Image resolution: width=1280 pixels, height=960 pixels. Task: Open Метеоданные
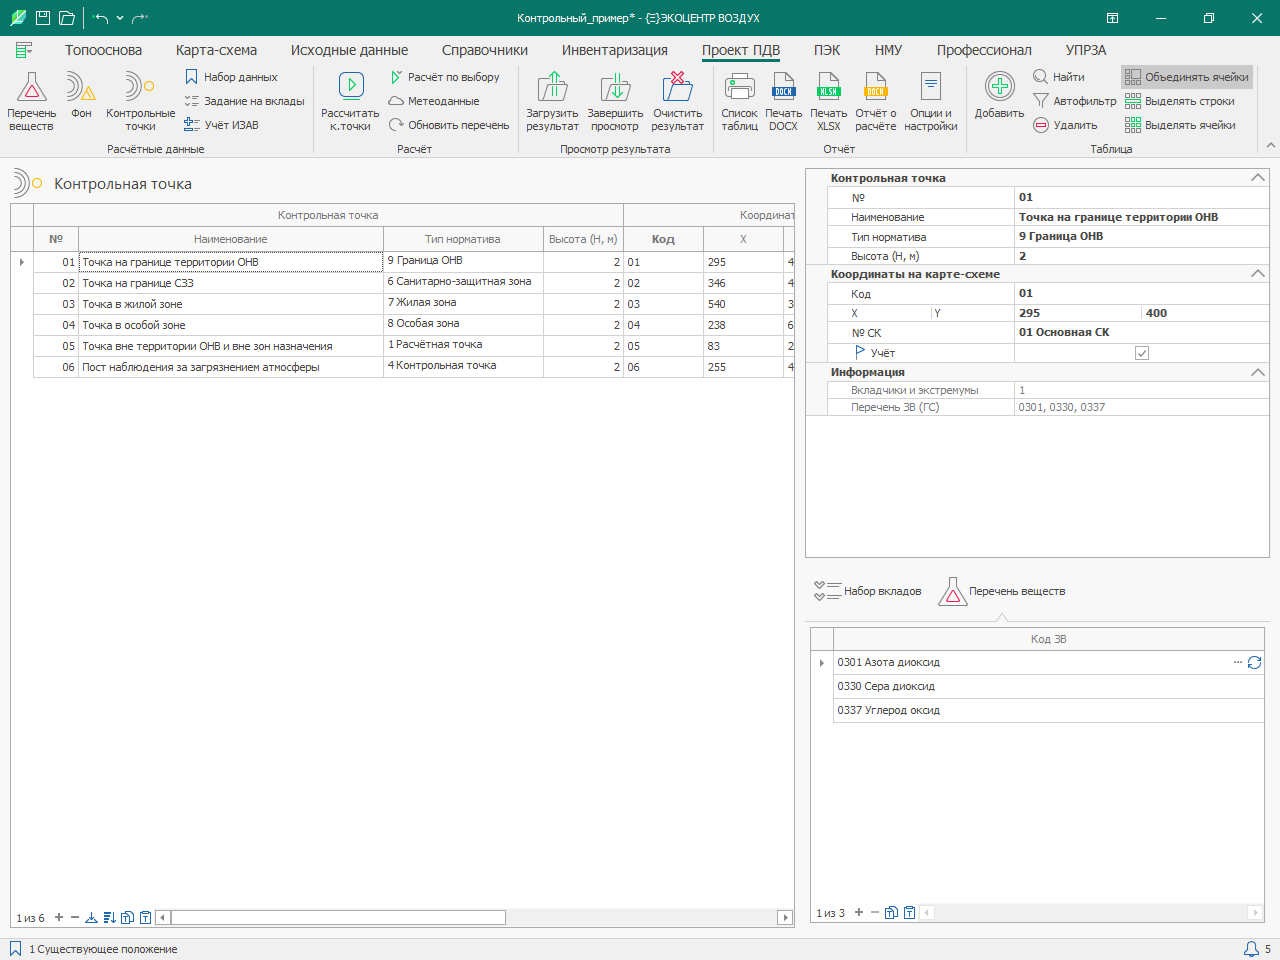tap(434, 101)
